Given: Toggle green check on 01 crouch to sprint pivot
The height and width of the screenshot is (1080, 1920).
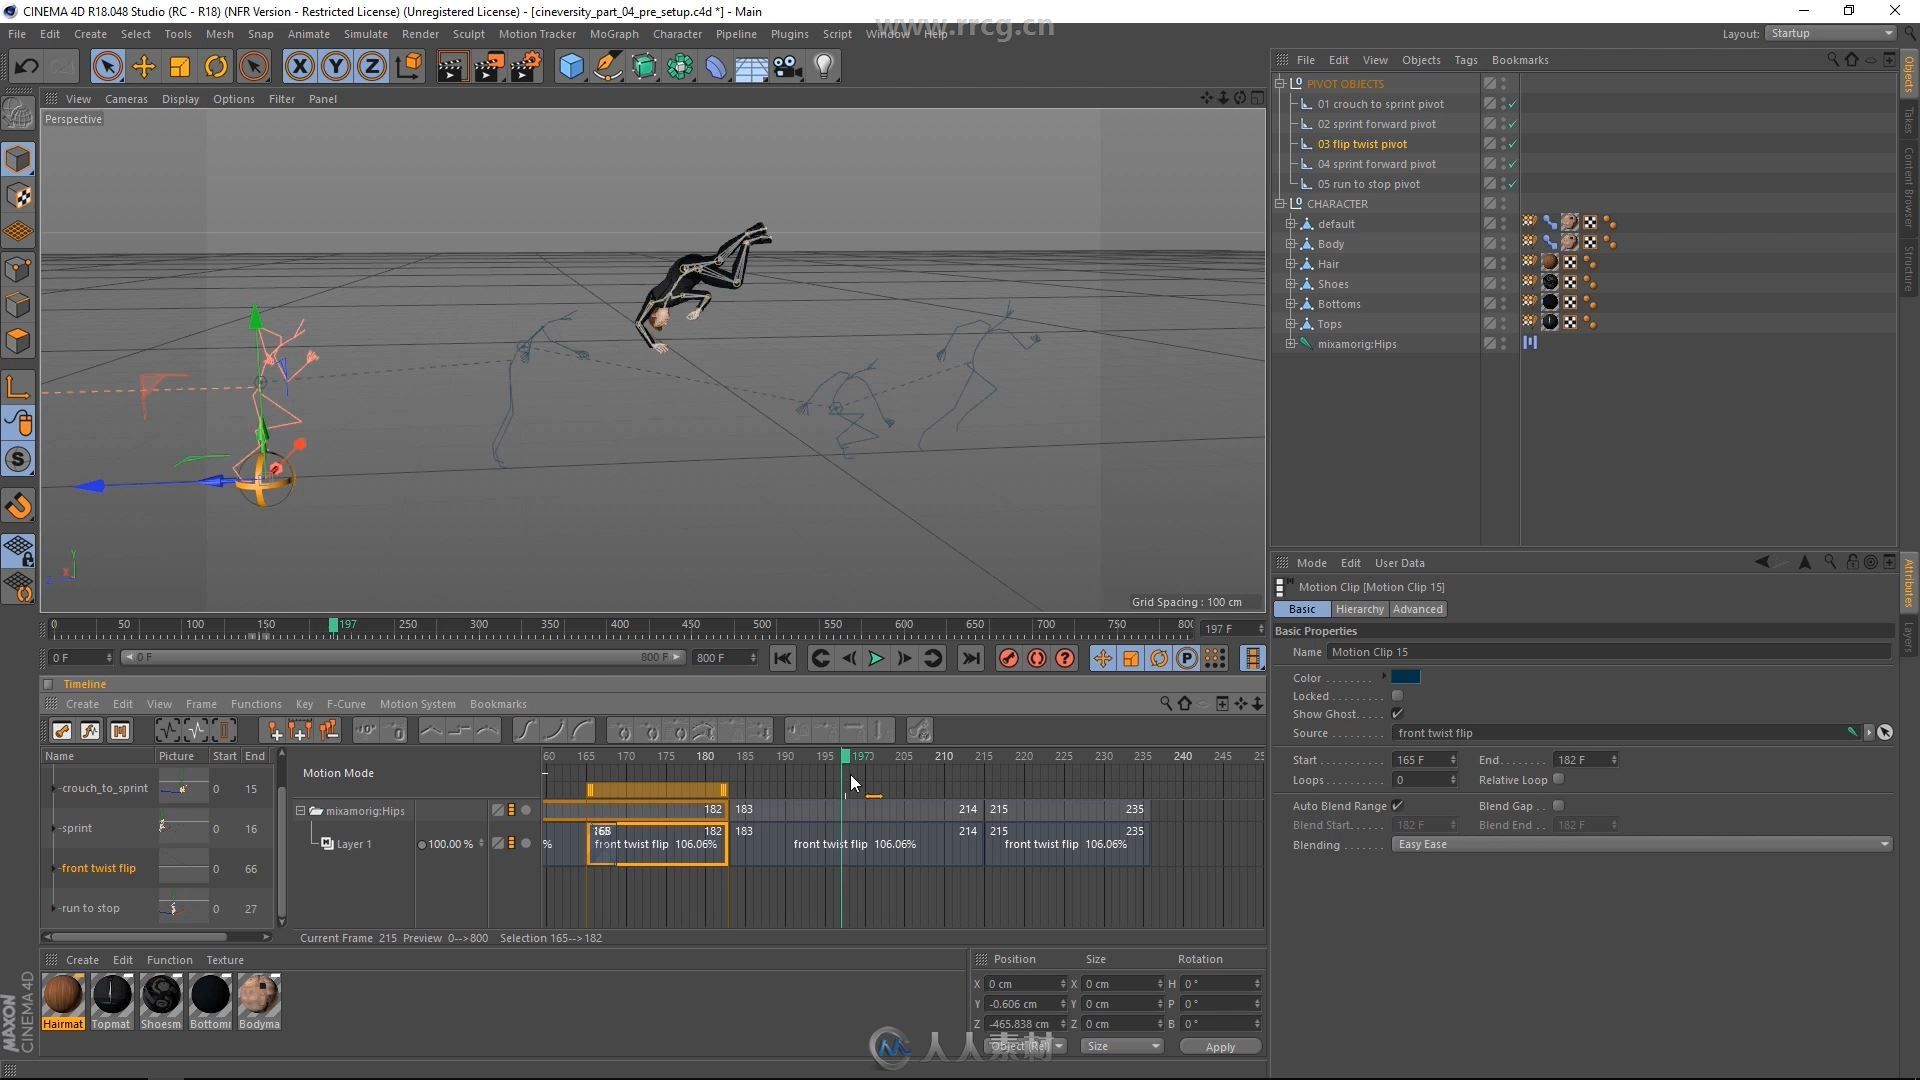Looking at the screenshot, I should [x=1513, y=104].
